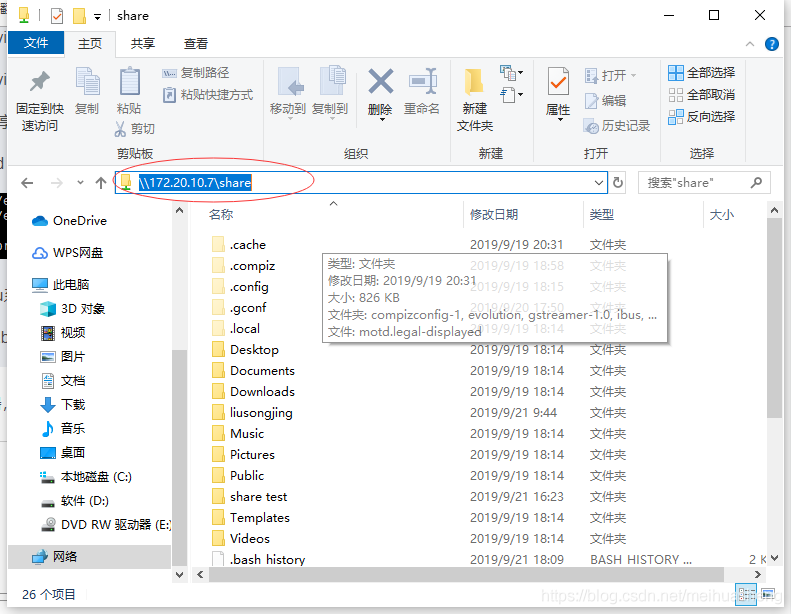Expand the address bar history dropdown
The height and width of the screenshot is (614, 791).
[x=599, y=183]
